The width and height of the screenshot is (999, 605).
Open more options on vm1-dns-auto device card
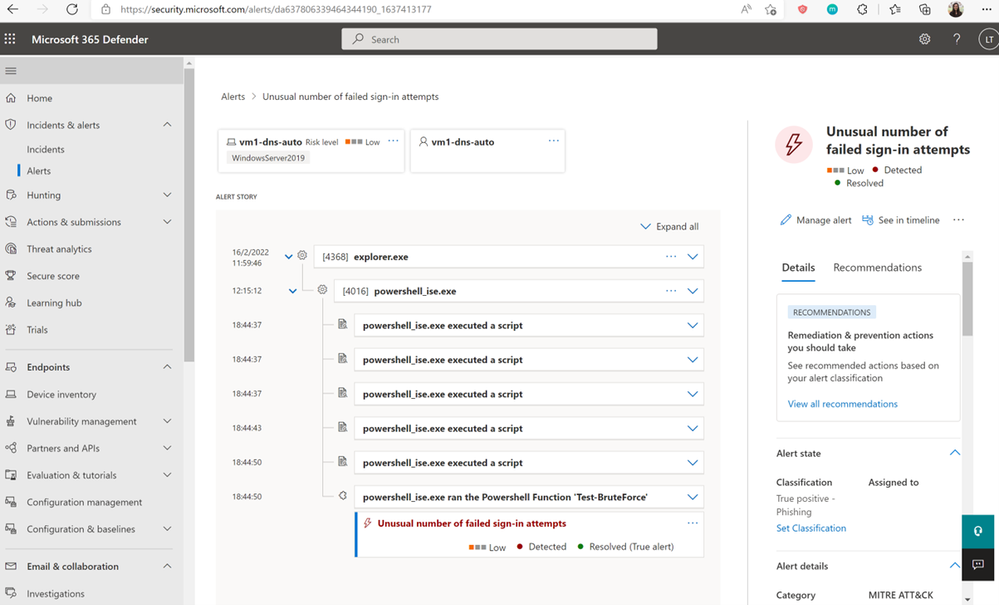pyautogui.click(x=393, y=141)
